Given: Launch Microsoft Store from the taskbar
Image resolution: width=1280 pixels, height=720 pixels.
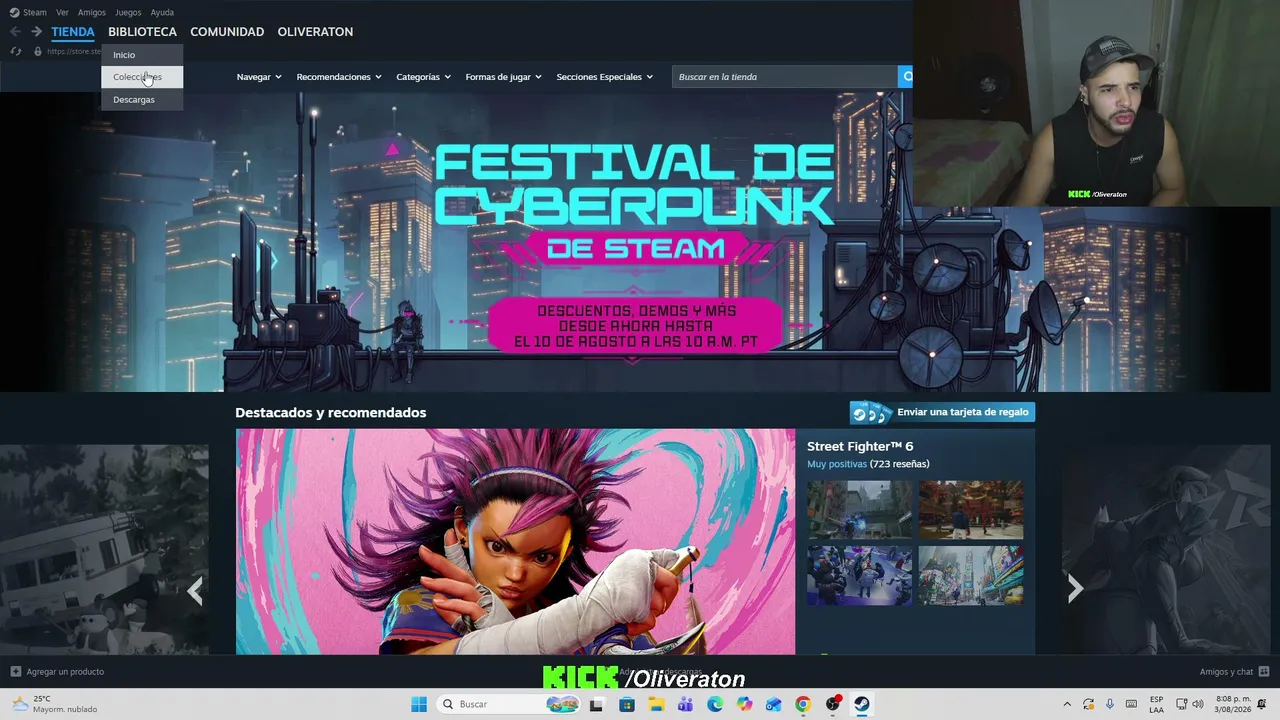Looking at the screenshot, I should point(626,704).
